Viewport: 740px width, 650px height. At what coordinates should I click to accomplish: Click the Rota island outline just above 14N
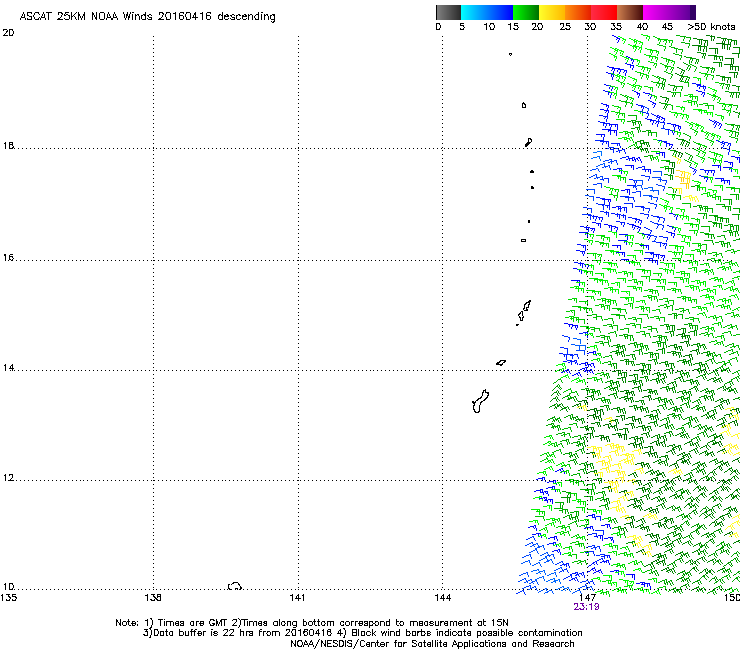[501, 363]
